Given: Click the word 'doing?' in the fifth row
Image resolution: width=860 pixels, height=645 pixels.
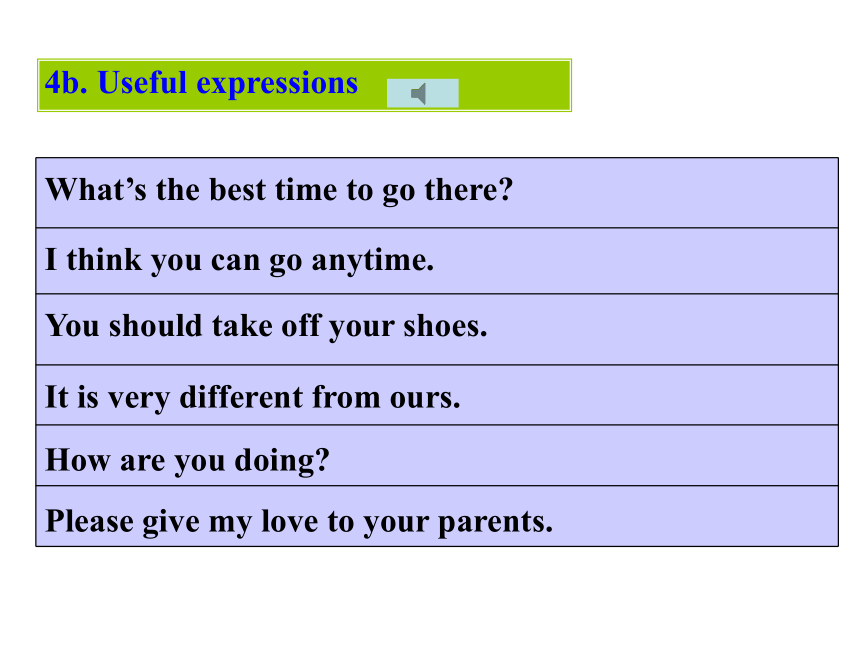Looking at the screenshot, I should [x=282, y=461].
